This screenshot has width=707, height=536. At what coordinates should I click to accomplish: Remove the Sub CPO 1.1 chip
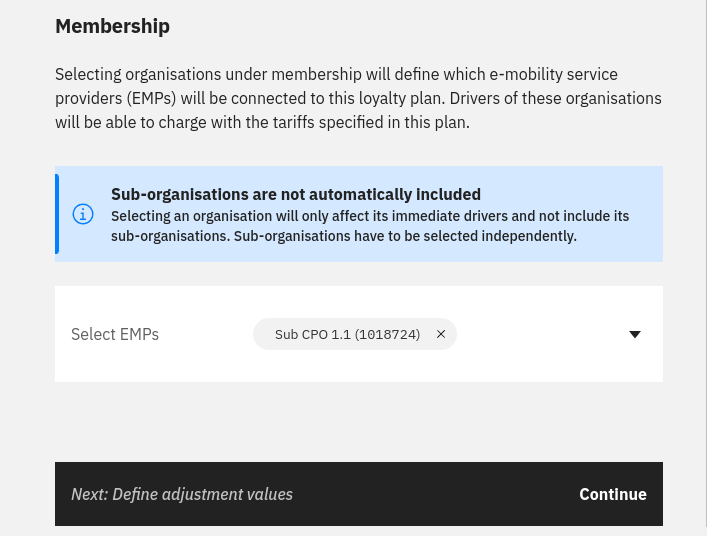(441, 334)
